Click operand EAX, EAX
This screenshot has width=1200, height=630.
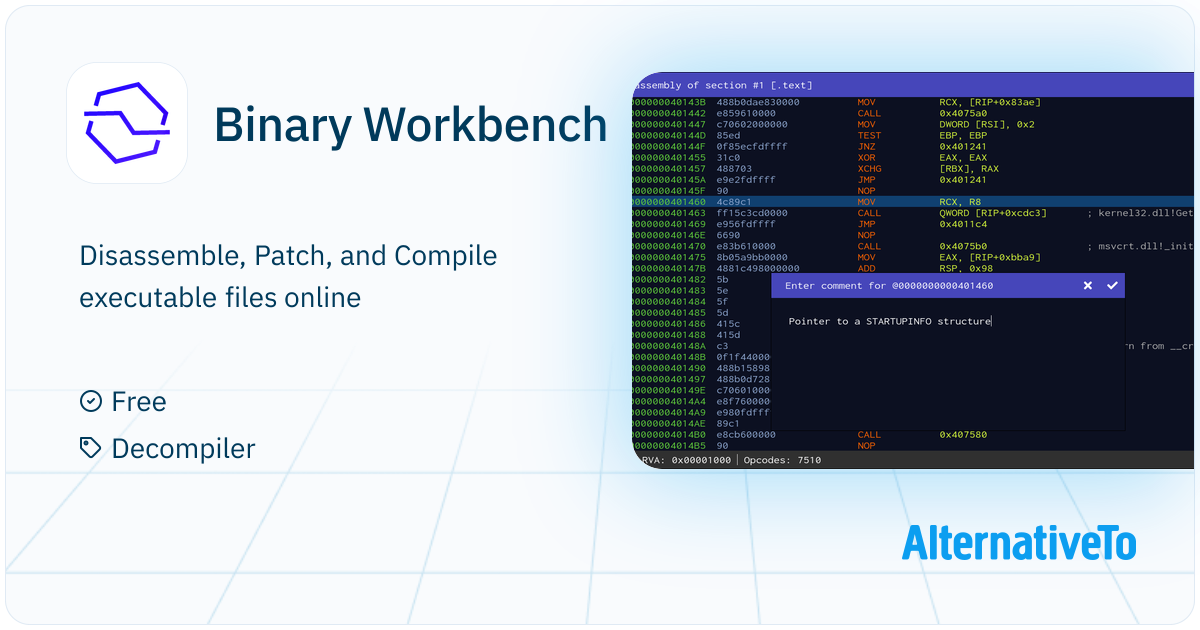pos(963,157)
